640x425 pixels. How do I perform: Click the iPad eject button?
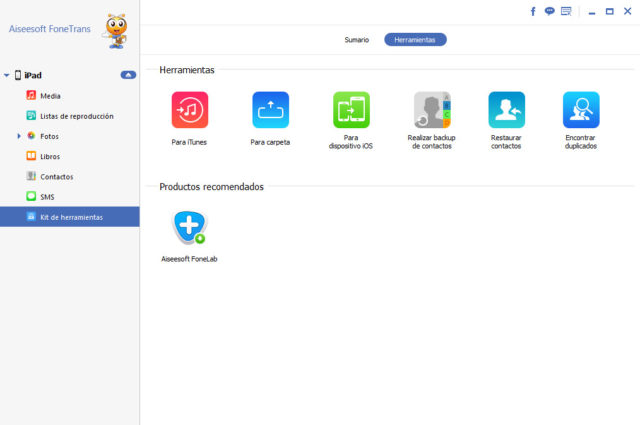click(x=128, y=75)
